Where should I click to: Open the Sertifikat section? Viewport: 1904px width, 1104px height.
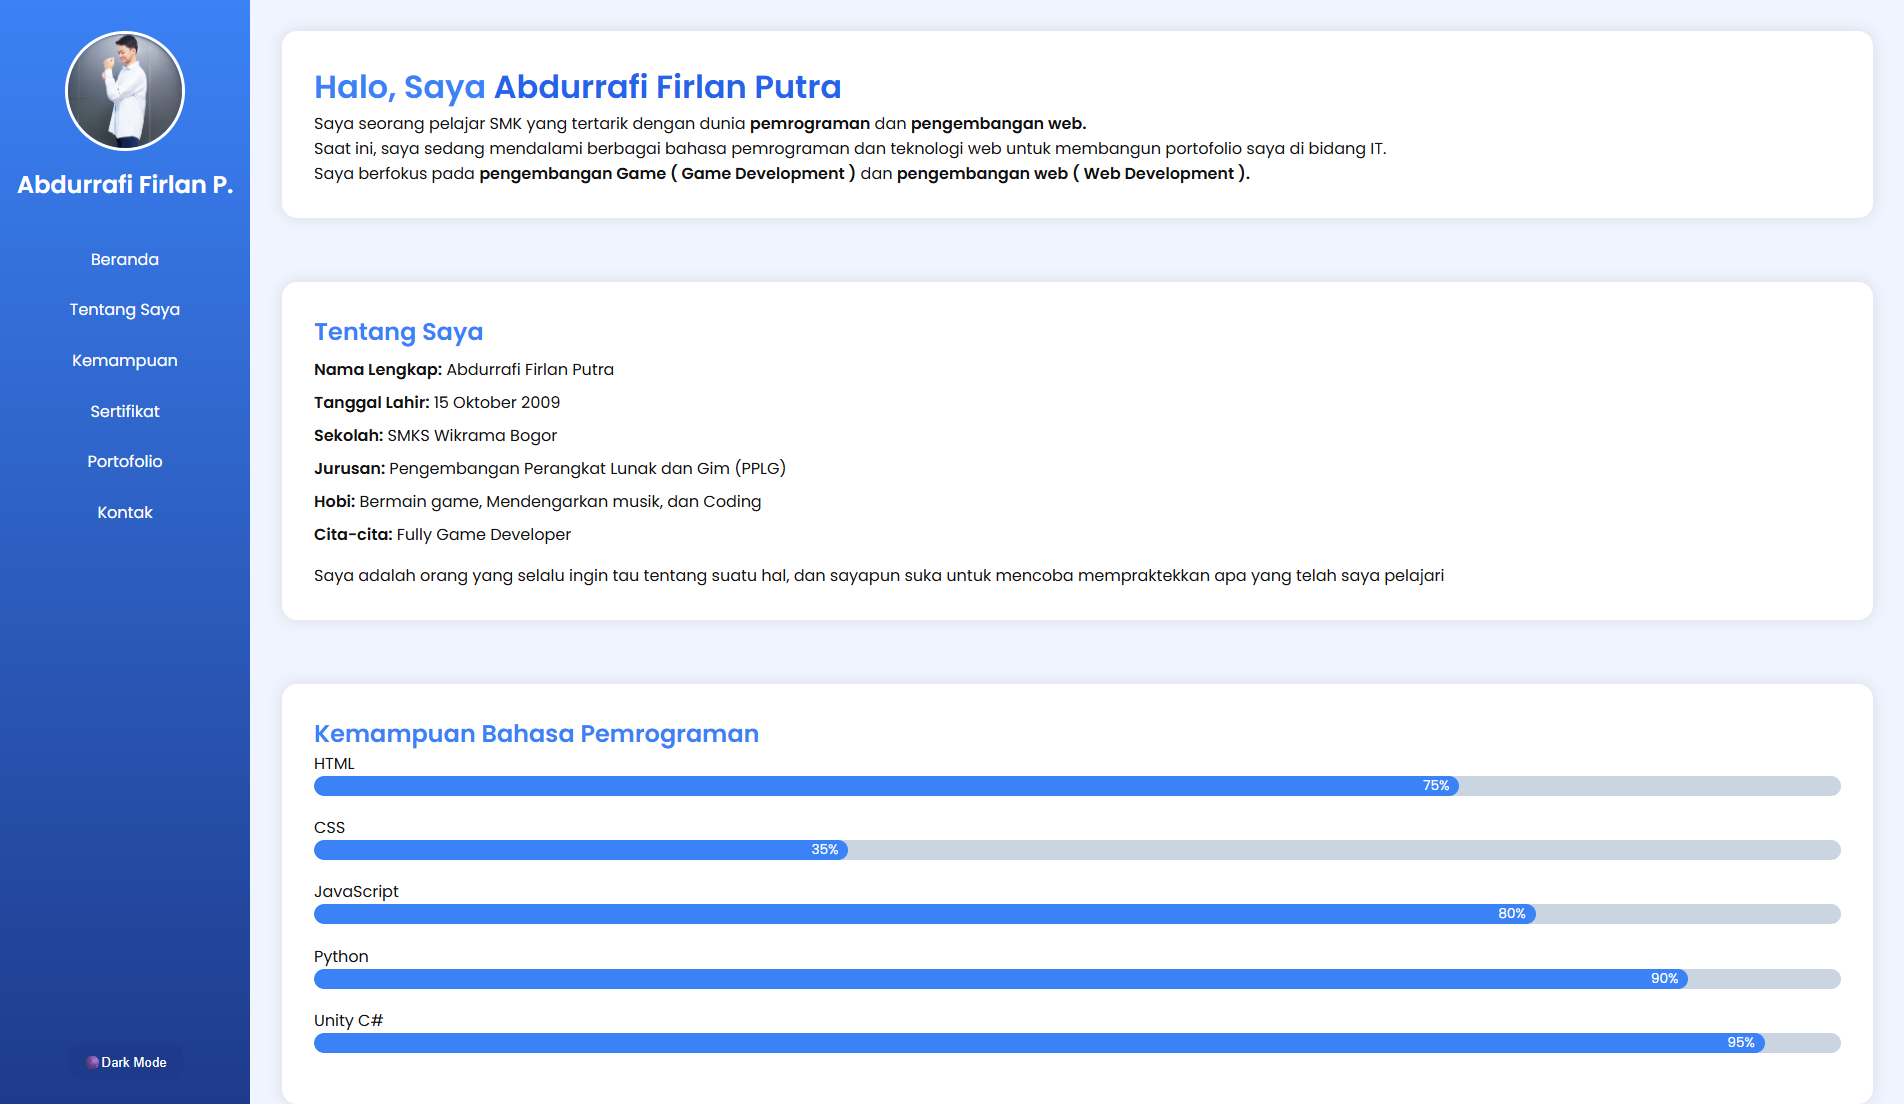click(x=124, y=411)
